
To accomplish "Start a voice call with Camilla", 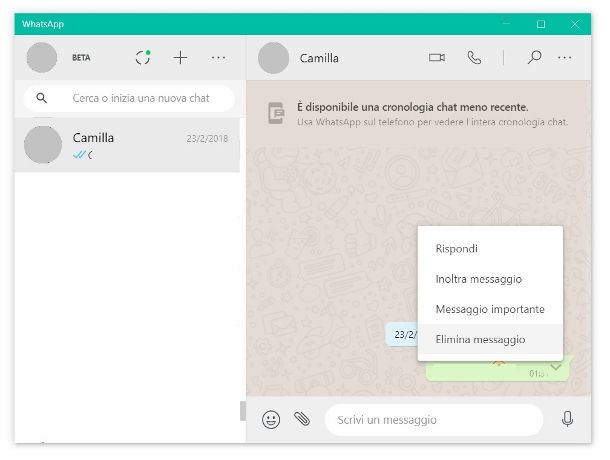I will point(474,58).
